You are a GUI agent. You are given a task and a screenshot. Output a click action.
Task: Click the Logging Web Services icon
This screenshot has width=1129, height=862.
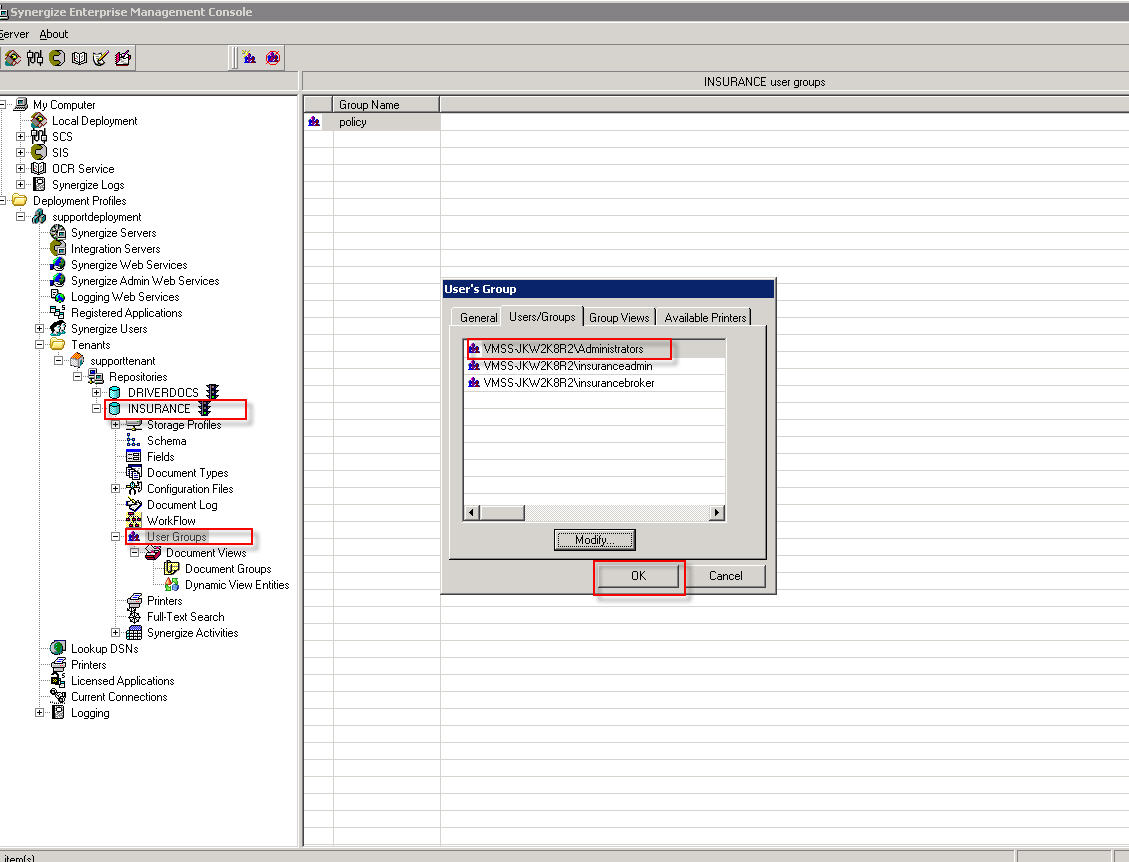(58, 296)
